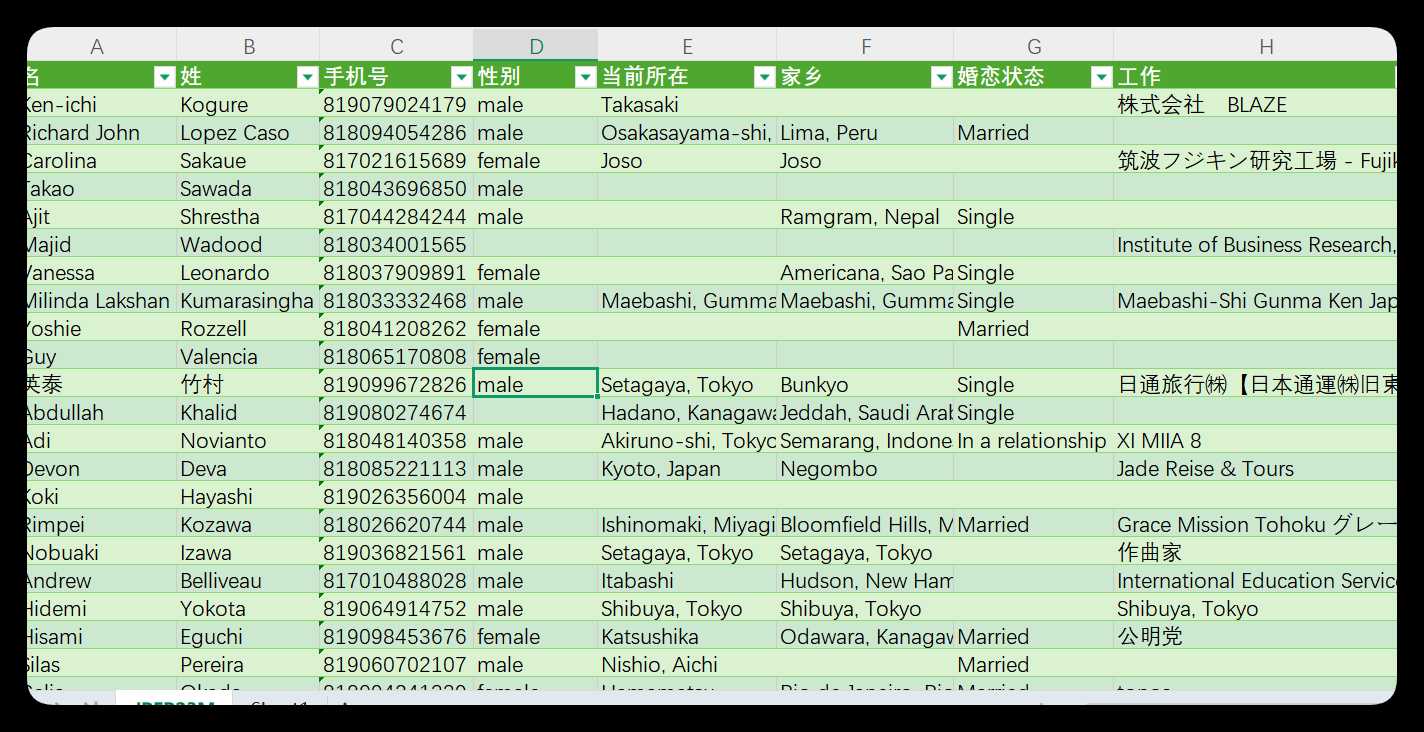The image size is (1424, 732).
Task: Select the Richard John cell
Action: coord(102,132)
